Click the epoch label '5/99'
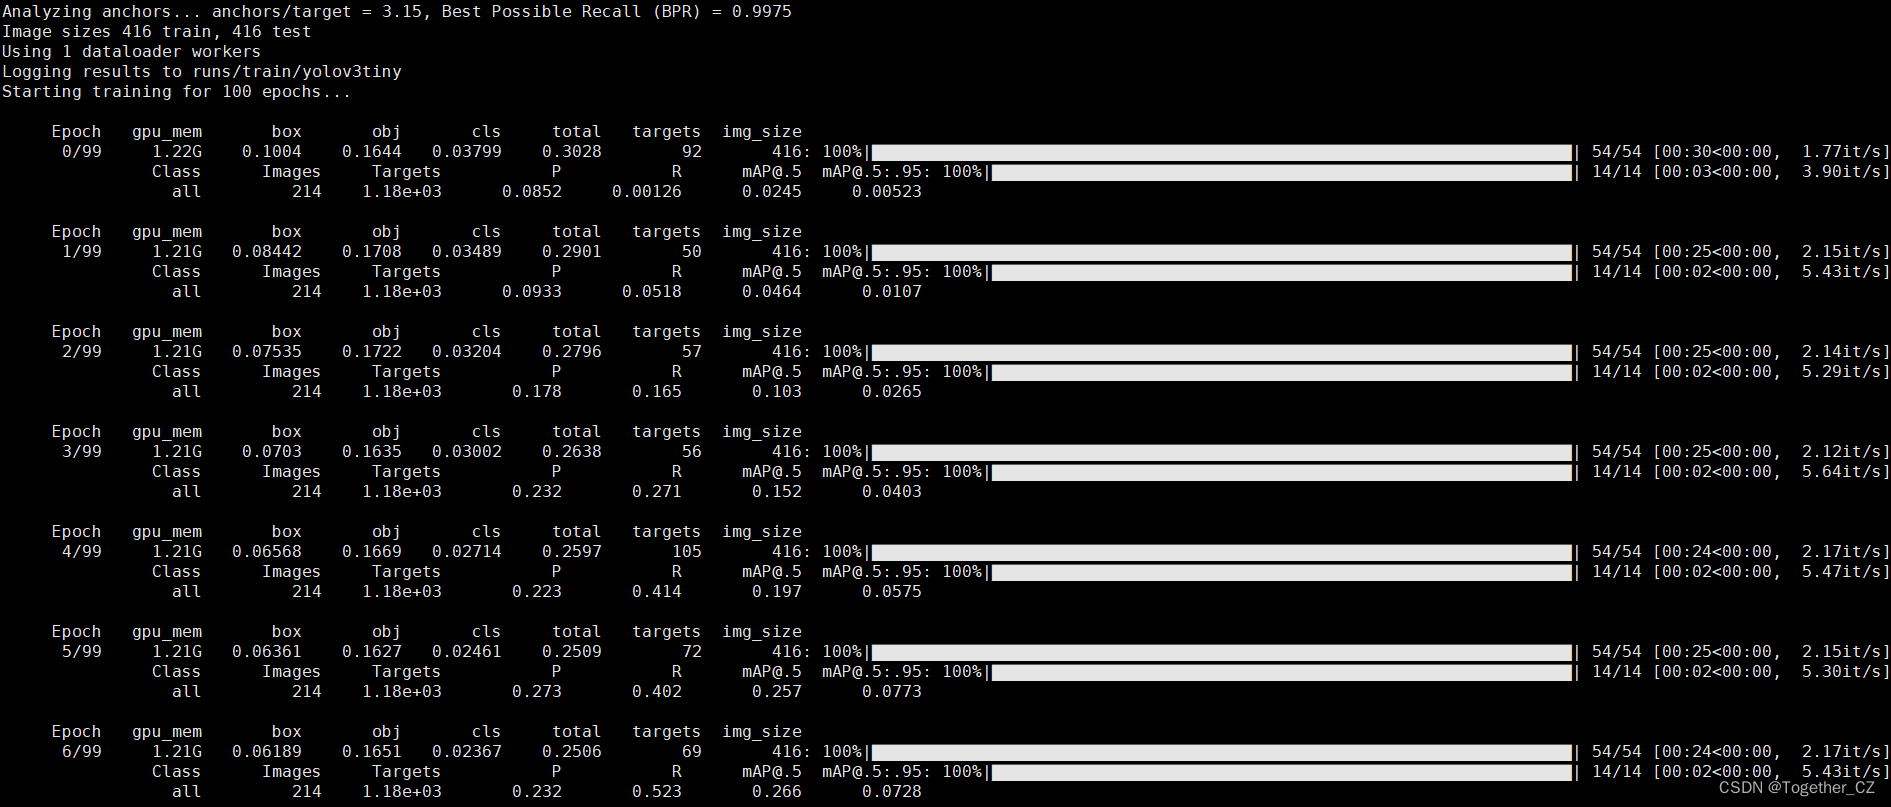 82,652
